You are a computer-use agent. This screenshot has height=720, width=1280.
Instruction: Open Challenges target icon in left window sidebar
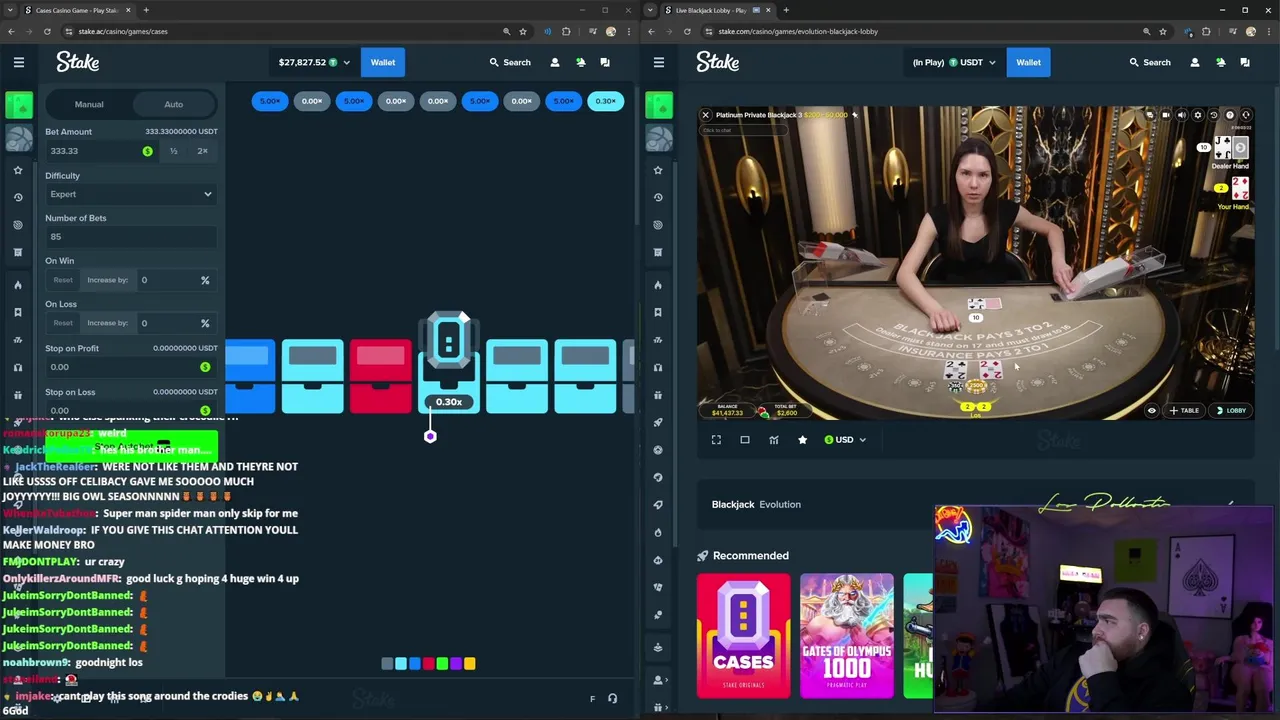[18, 225]
